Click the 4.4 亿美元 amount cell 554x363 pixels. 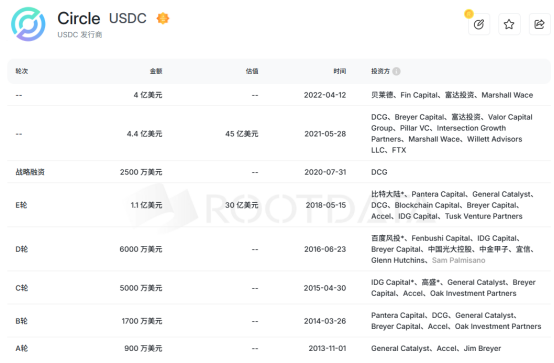[x=145, y=134]
